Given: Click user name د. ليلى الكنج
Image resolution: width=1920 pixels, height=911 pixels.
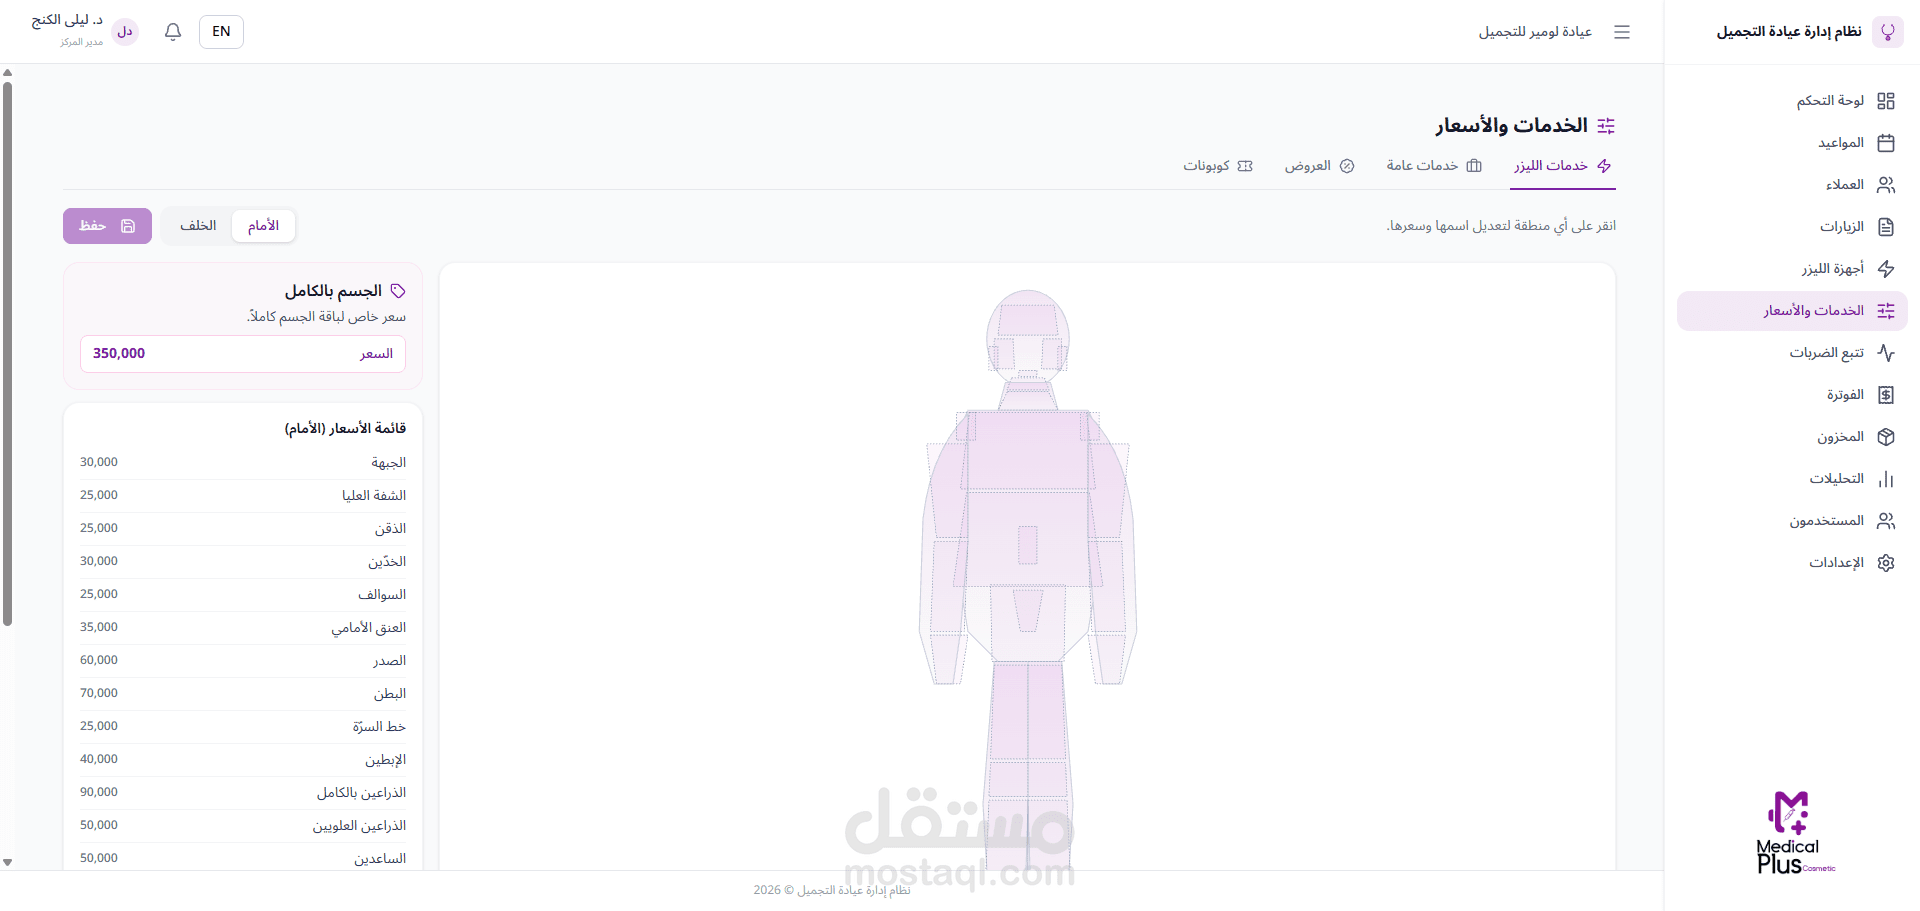Looking at the screenshot, I should [67, 20].
